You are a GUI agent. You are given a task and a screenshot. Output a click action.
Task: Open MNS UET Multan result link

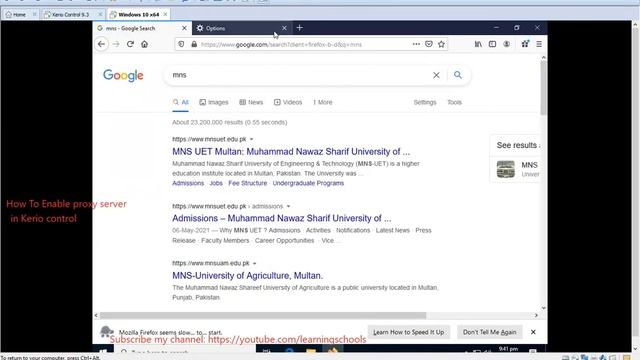pos(291,151)
